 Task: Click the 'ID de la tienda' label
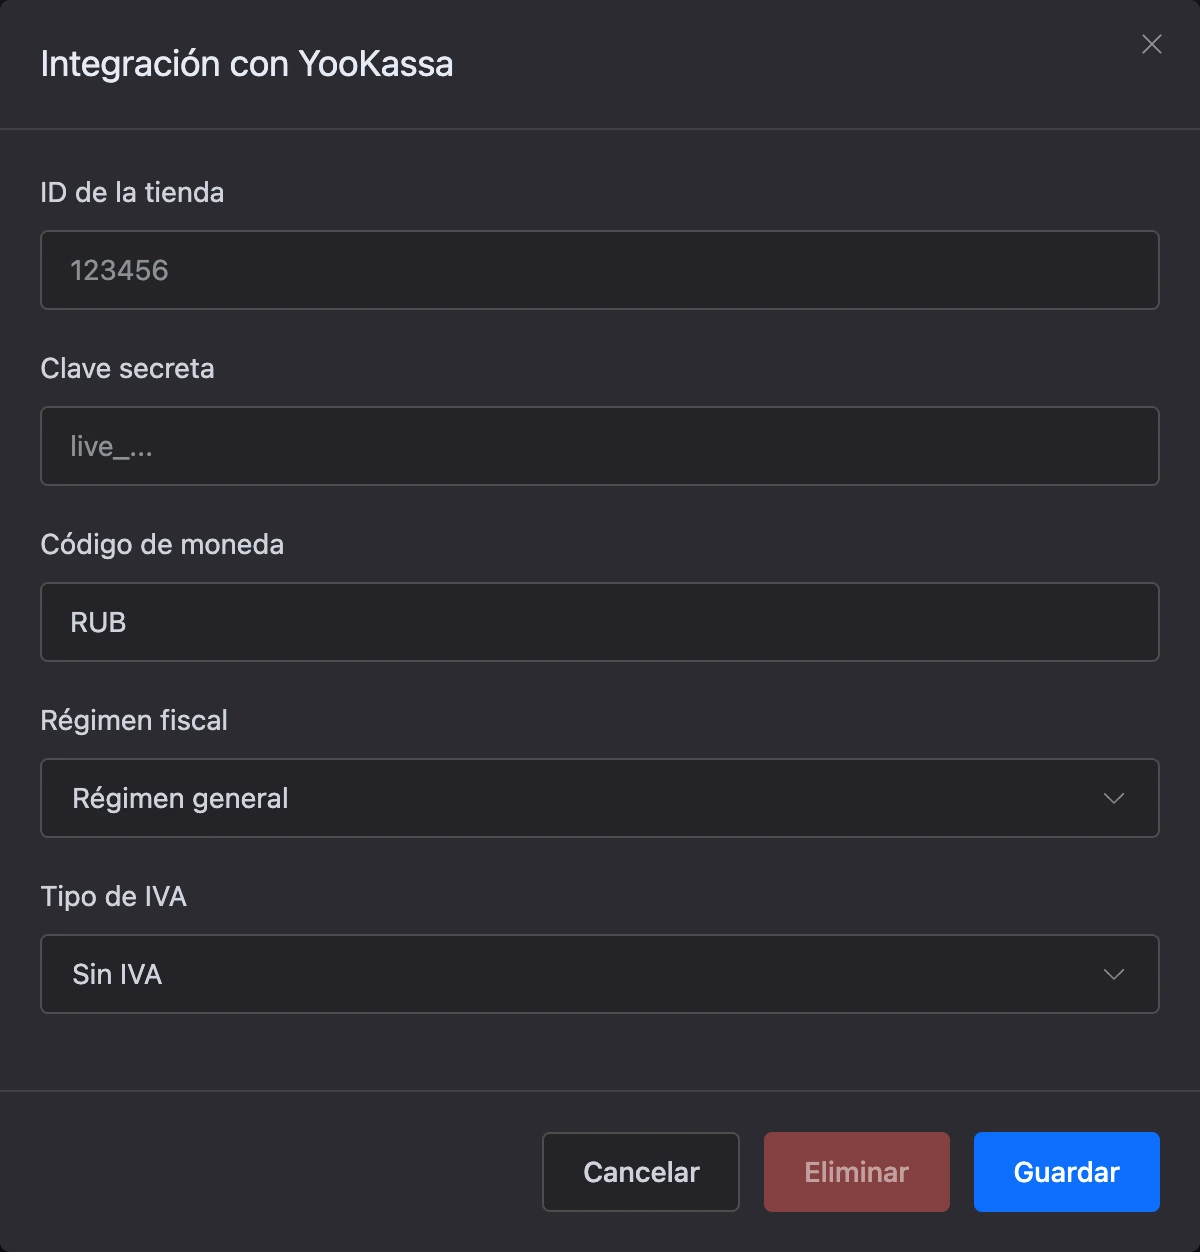pos(132,192)
